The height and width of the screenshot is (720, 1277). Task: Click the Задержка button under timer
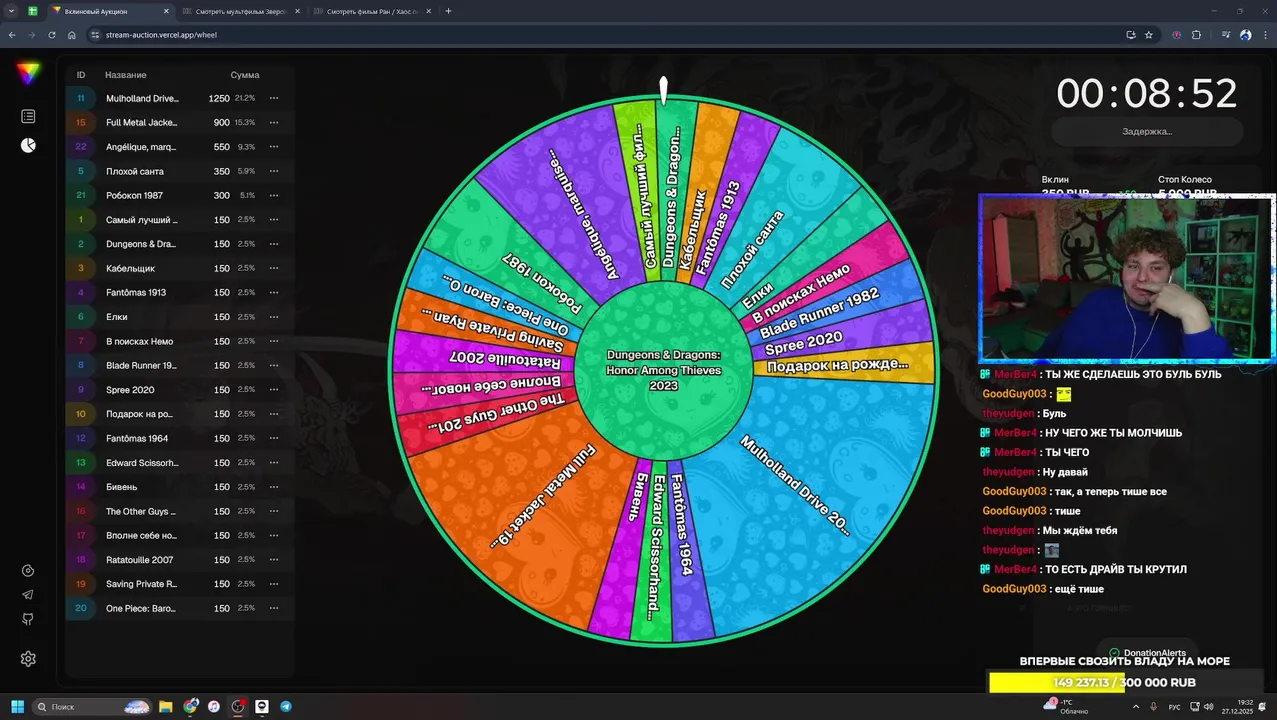pos(1147,131)
